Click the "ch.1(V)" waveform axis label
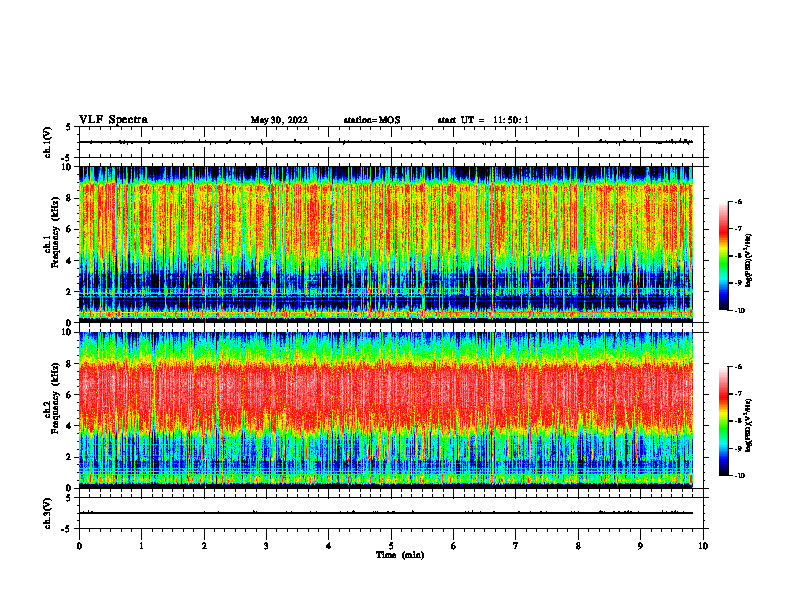 pyautogui.click(x=48, y=142)
